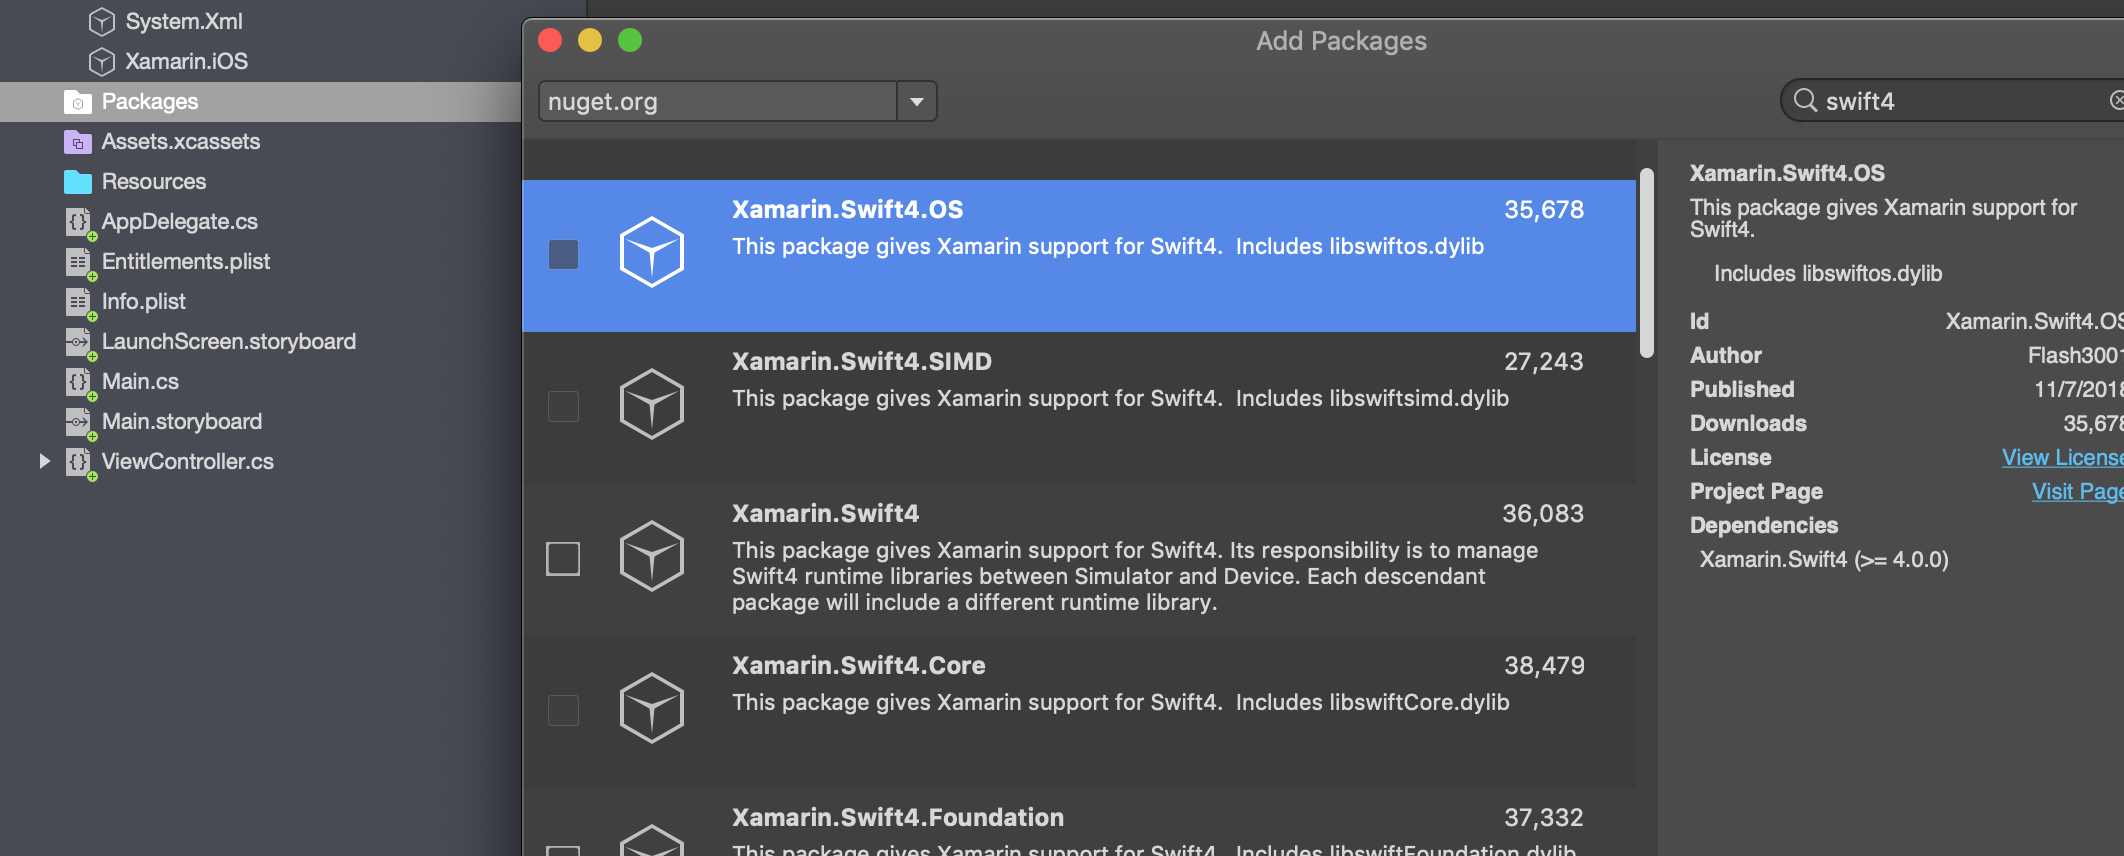Select the Xamarin.Swift4.Foundation package title
Screen dimensions: 2124x856
(897, 818)
